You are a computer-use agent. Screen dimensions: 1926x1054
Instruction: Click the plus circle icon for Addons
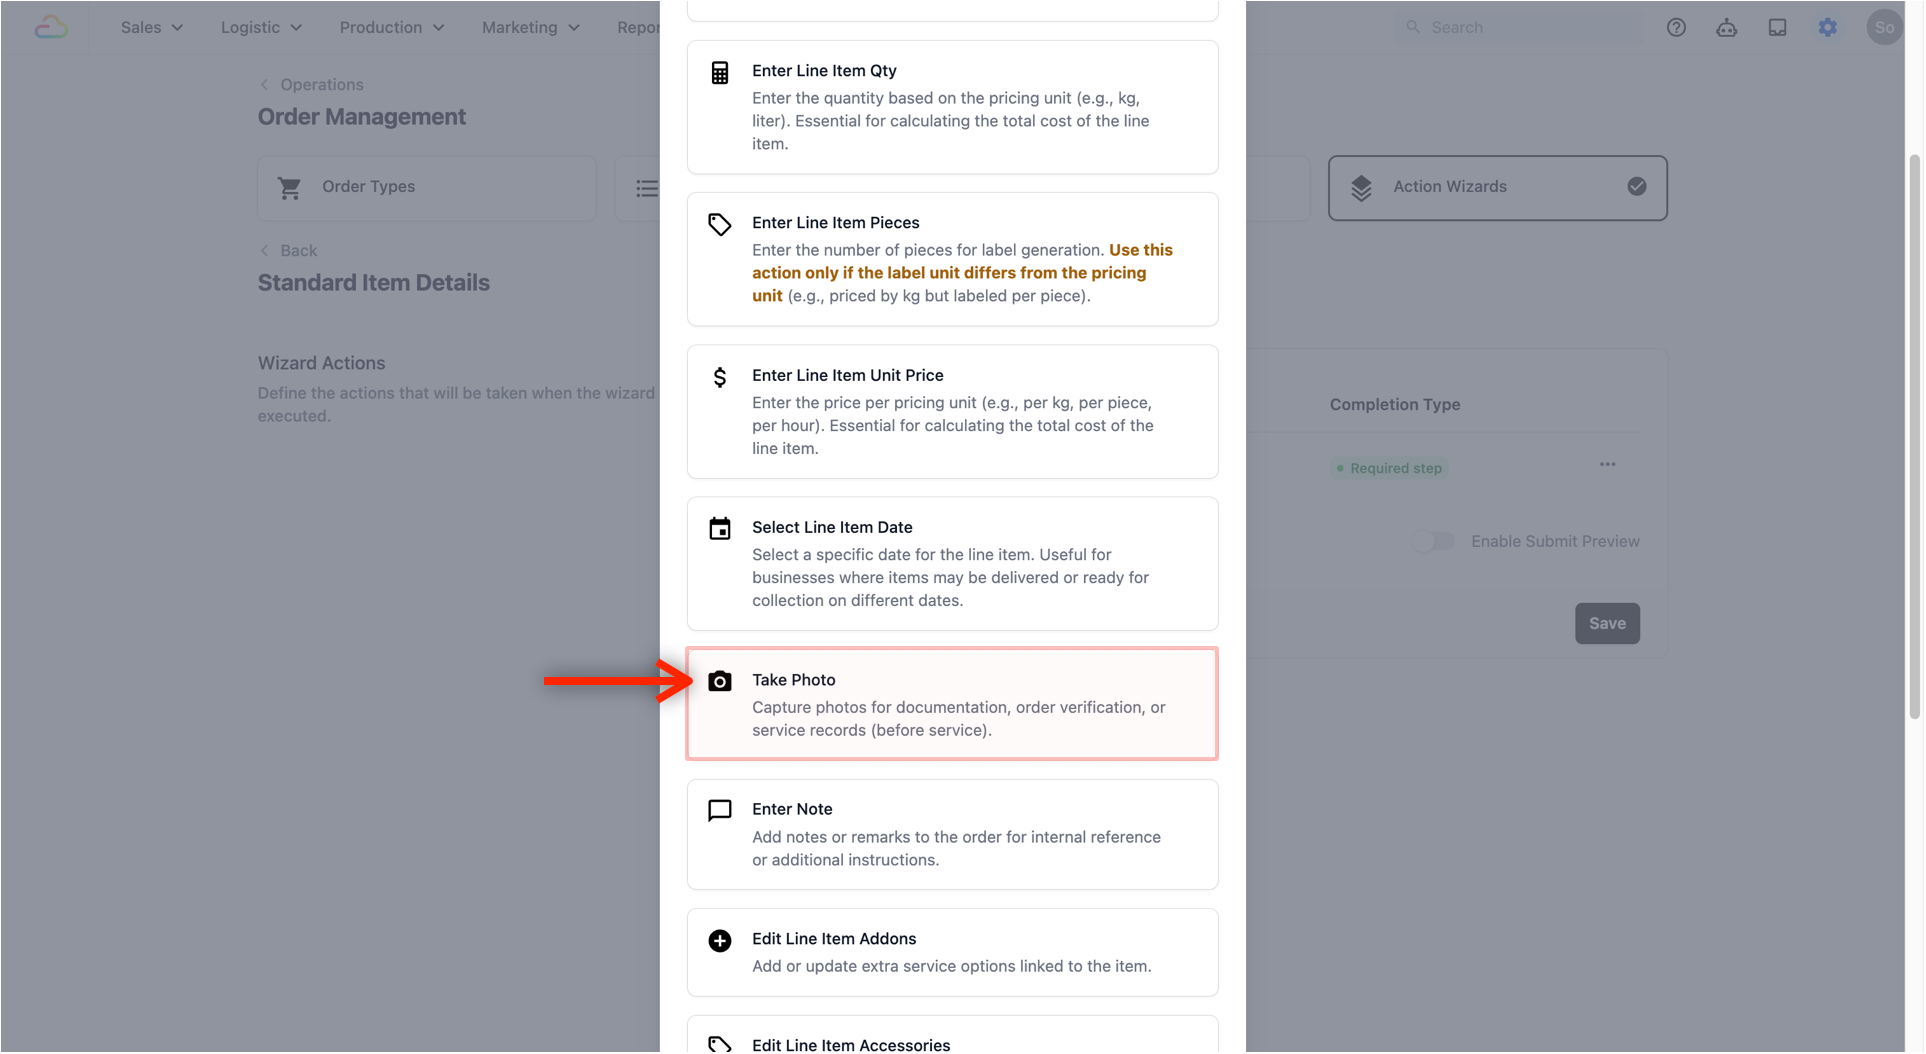pos(719,940)
